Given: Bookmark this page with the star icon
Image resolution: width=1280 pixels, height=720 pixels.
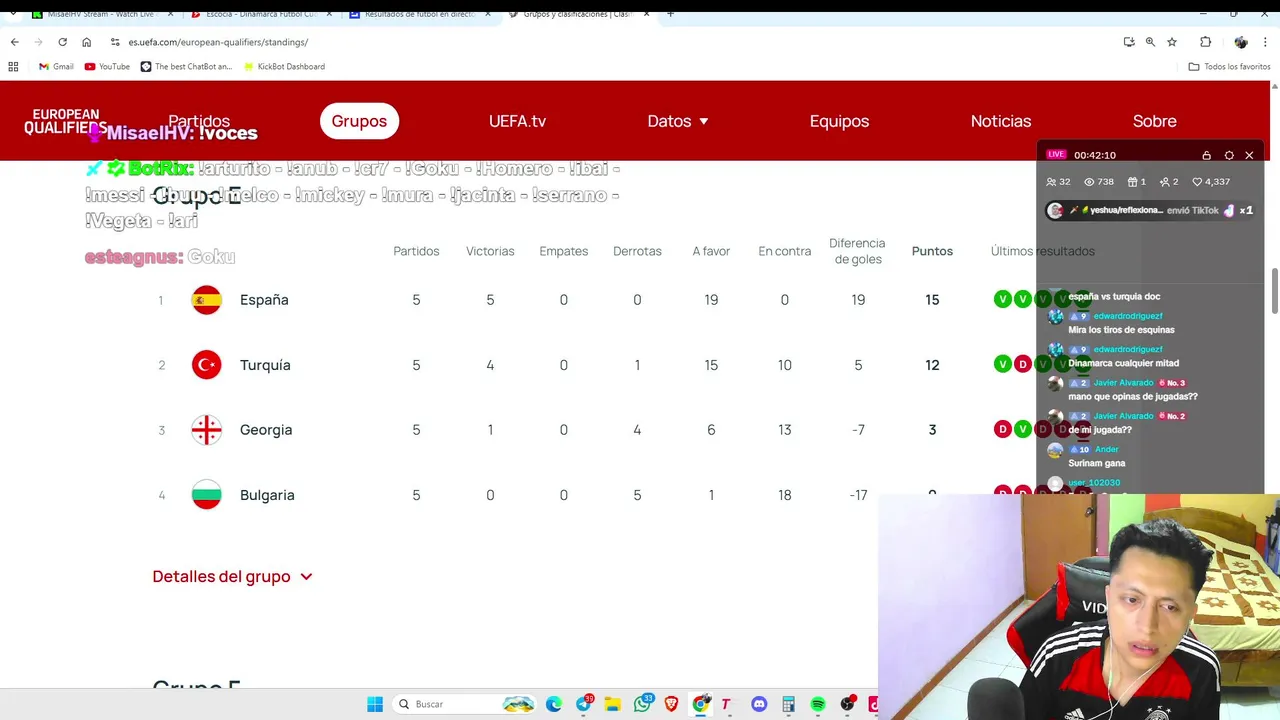Looking at the screenshot, I should coord(1172,42).
